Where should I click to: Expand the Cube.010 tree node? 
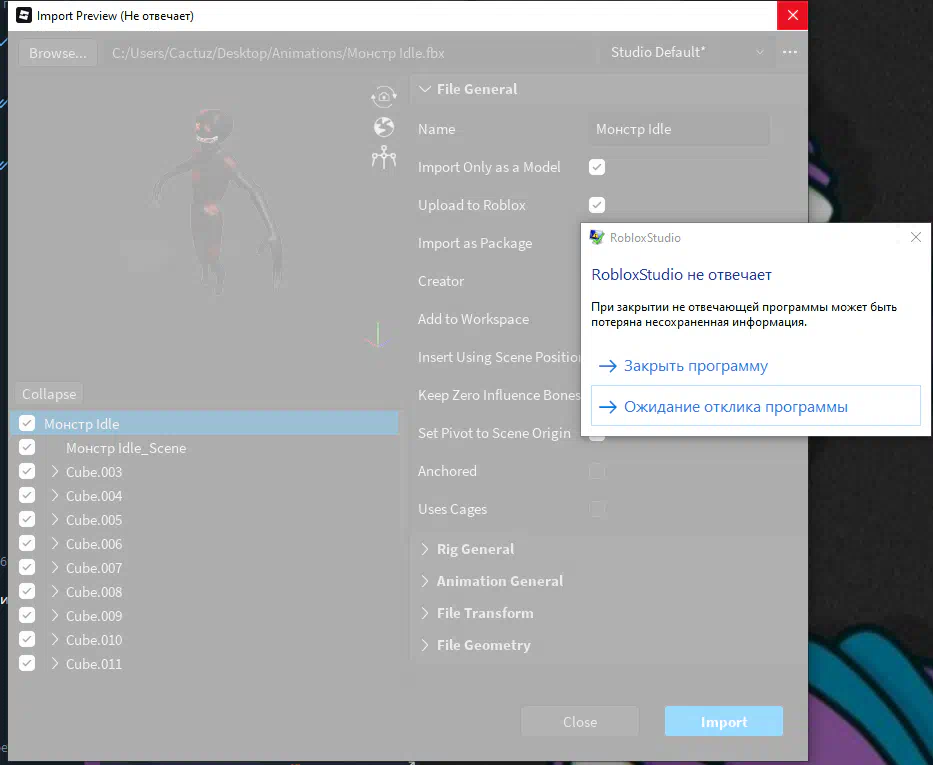point(55,639)
